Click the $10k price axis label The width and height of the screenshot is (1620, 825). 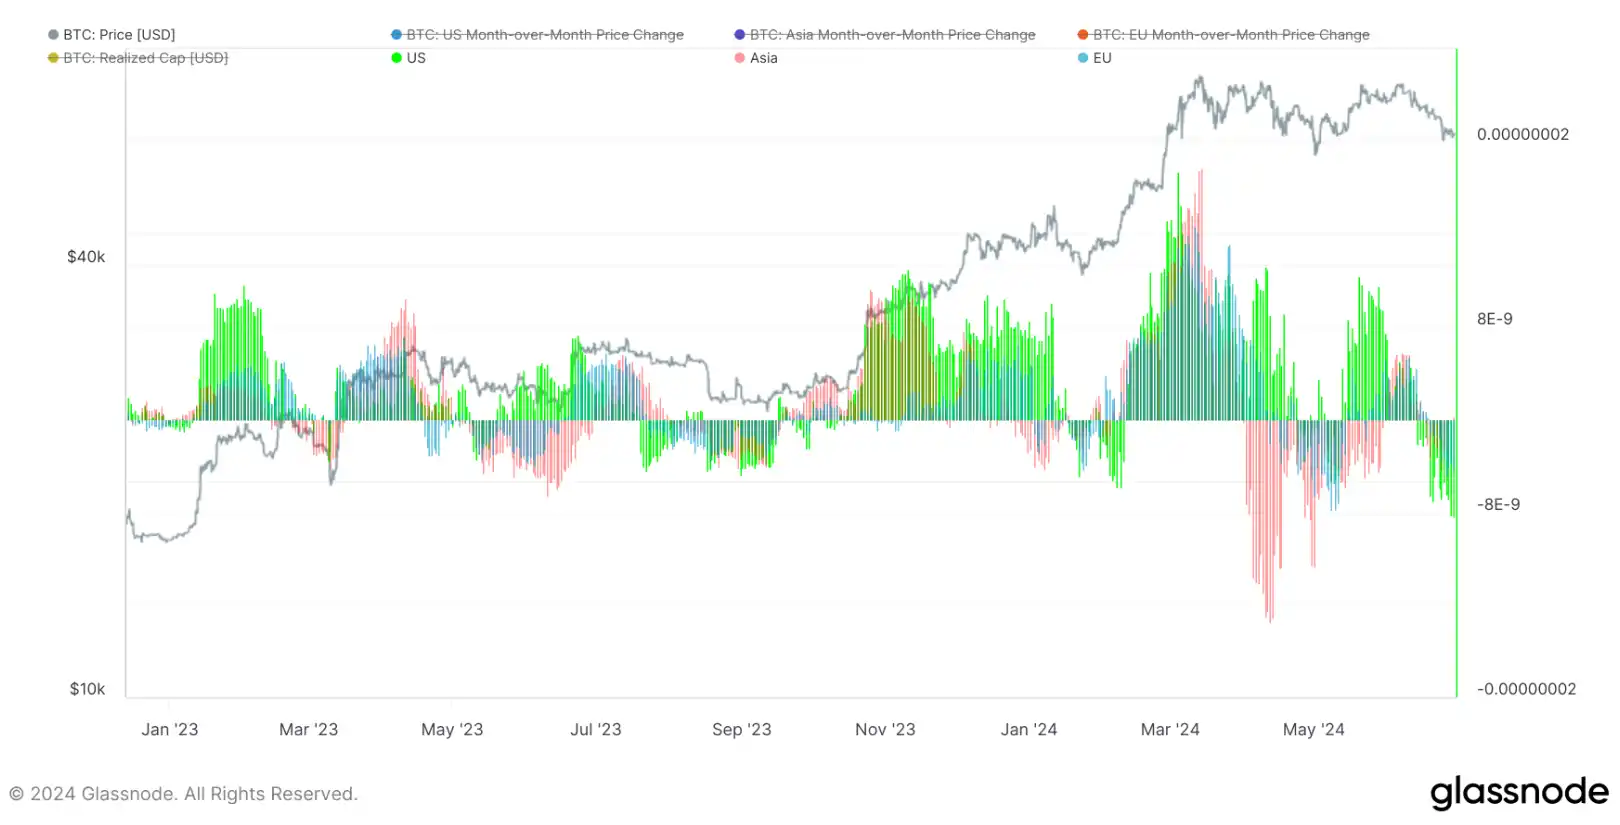coord(87,689)
